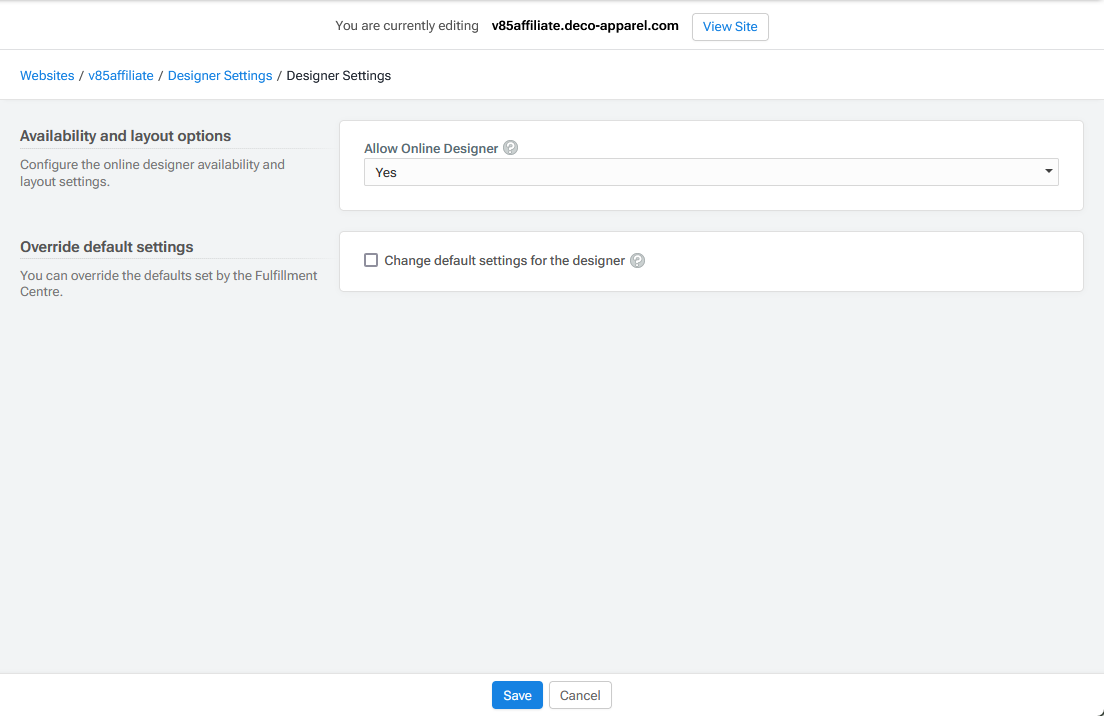1104x716 pixels.
Task: Click the 'You are currently editing' text
Action: 407,26
